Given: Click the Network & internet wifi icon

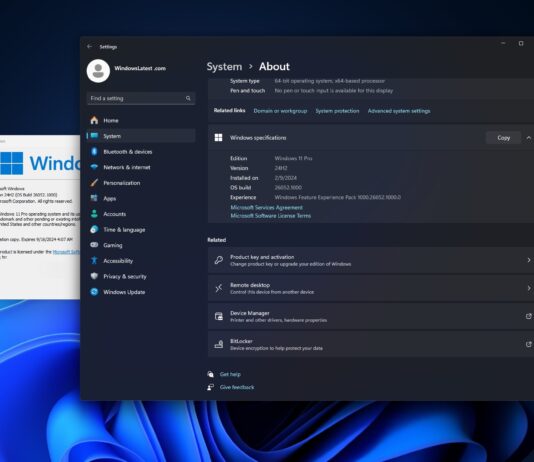Looking at the screenshot, I should pos(94,167).
